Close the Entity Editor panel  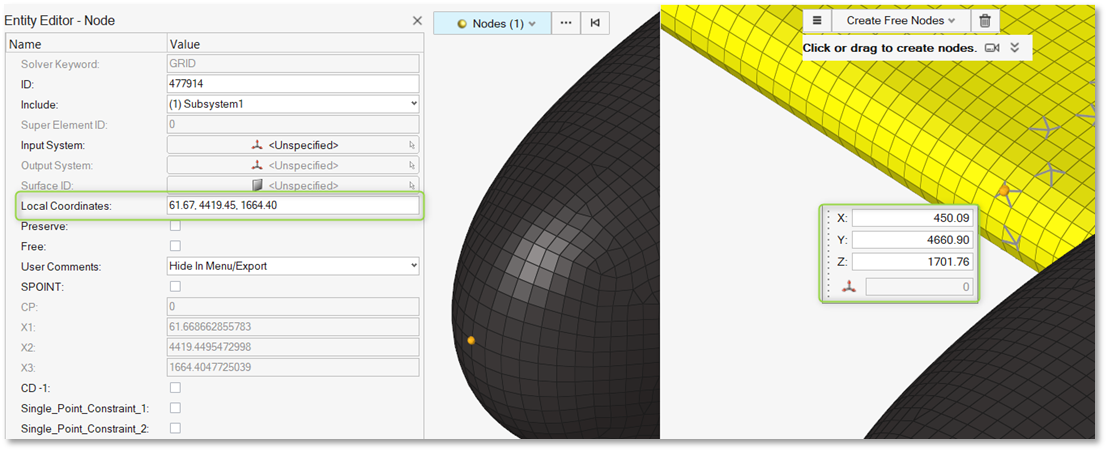pos(417,21)
